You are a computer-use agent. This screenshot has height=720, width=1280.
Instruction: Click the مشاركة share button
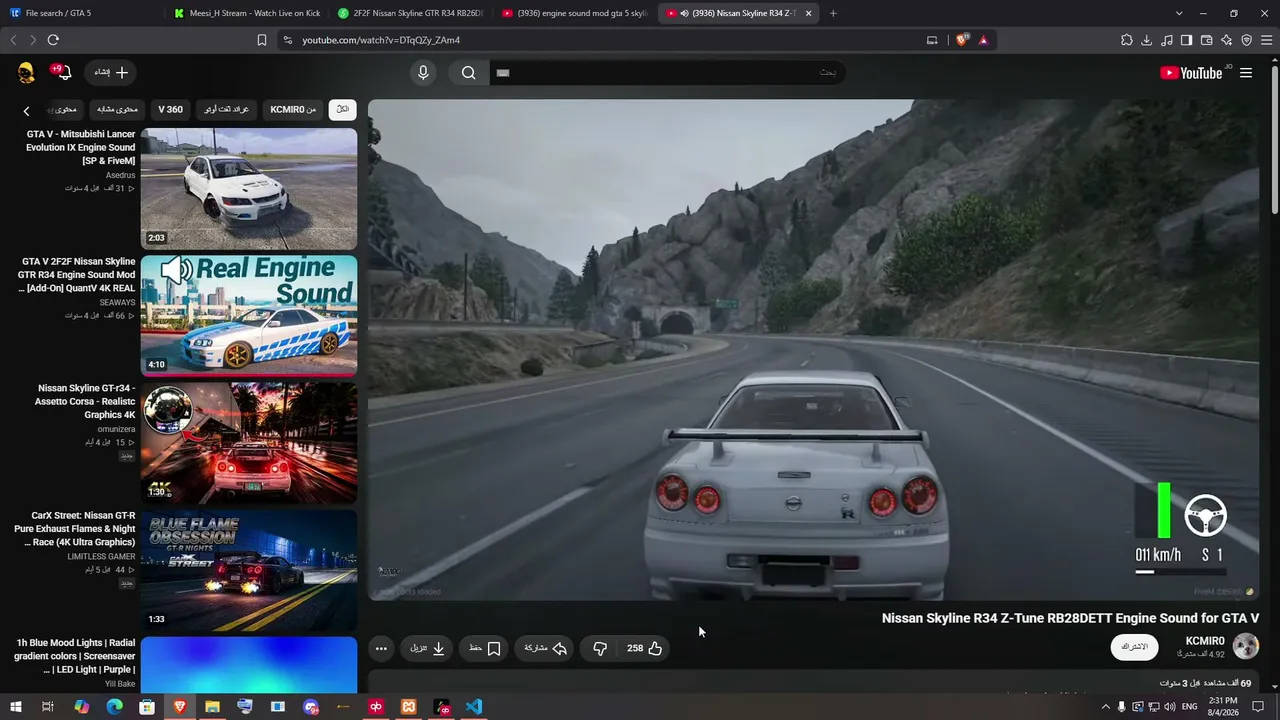tap(546, 648)
